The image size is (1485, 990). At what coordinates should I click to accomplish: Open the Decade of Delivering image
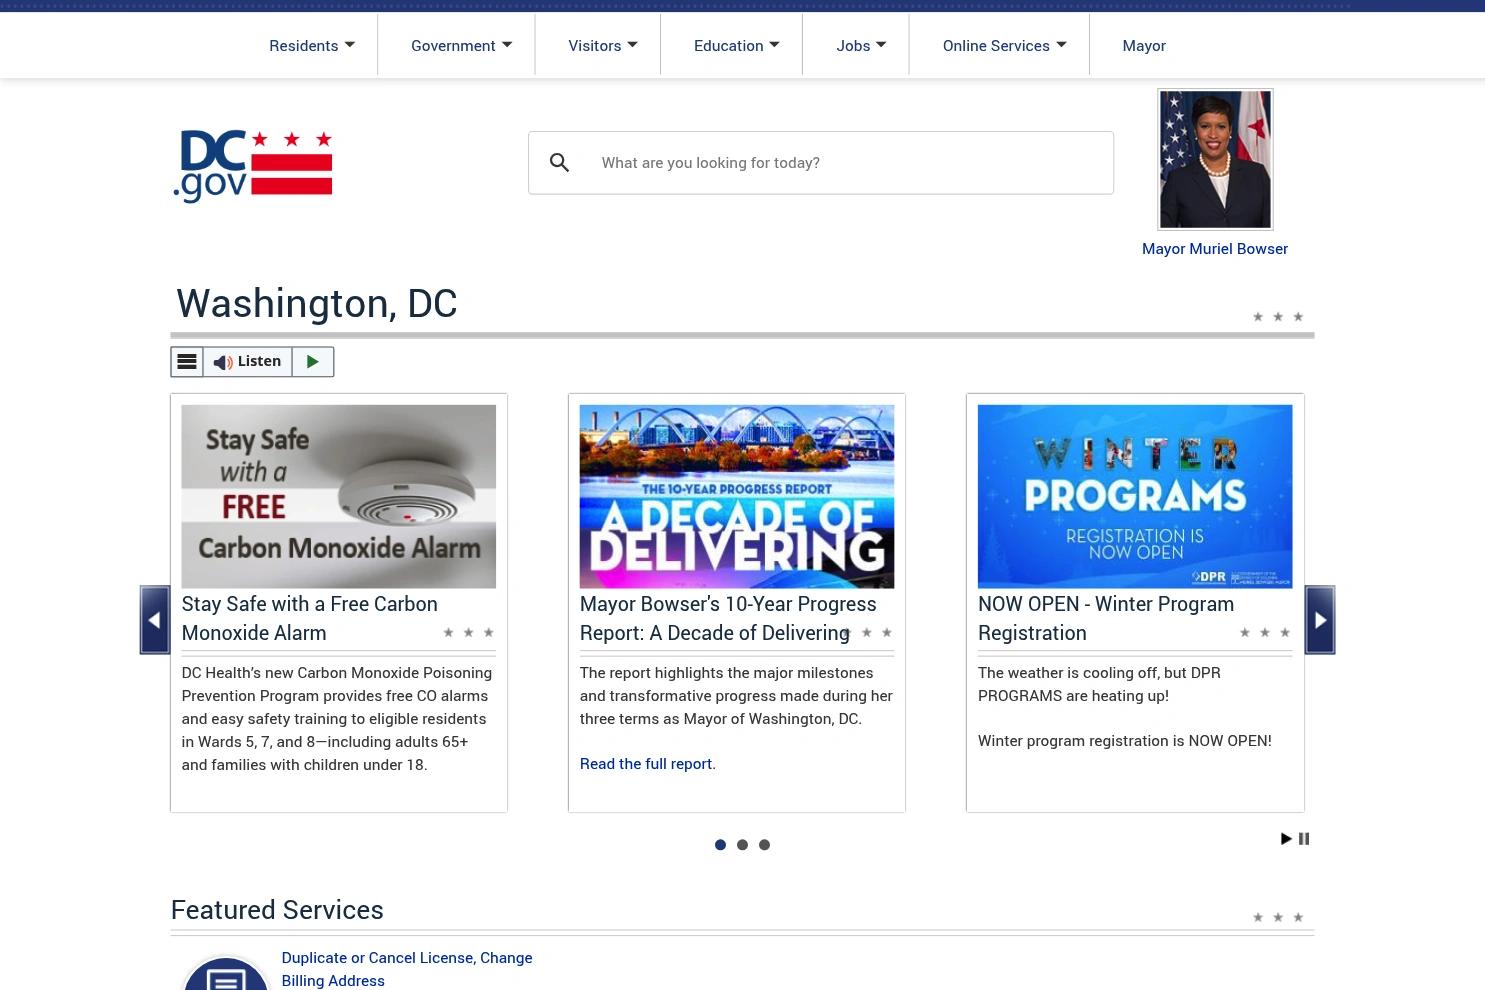coord(737,496)
